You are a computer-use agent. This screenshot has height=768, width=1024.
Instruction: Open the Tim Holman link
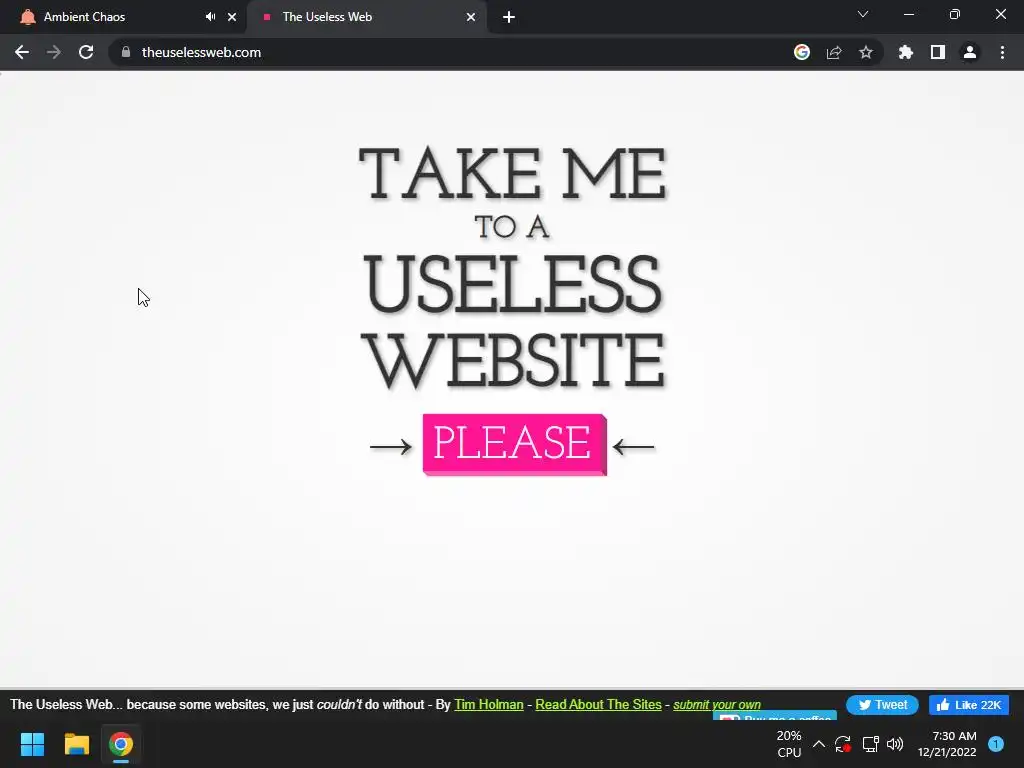tap(488, 705)
